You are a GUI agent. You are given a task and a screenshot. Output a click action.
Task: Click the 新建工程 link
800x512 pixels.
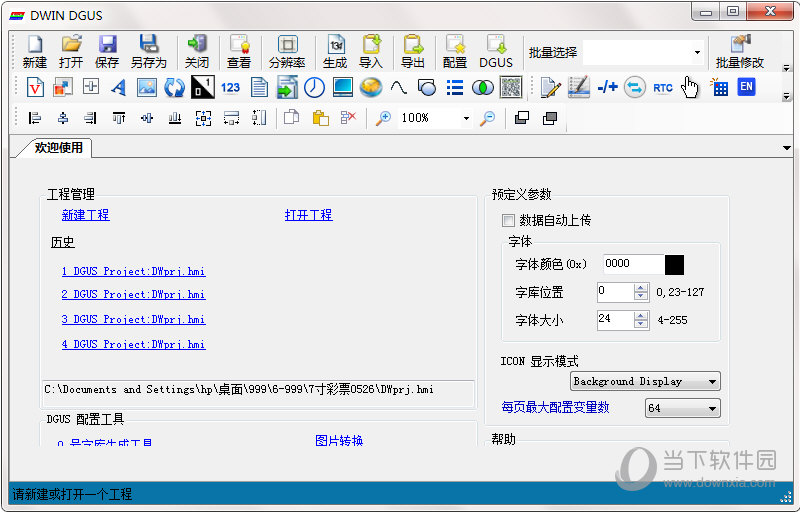click(86, 215)
